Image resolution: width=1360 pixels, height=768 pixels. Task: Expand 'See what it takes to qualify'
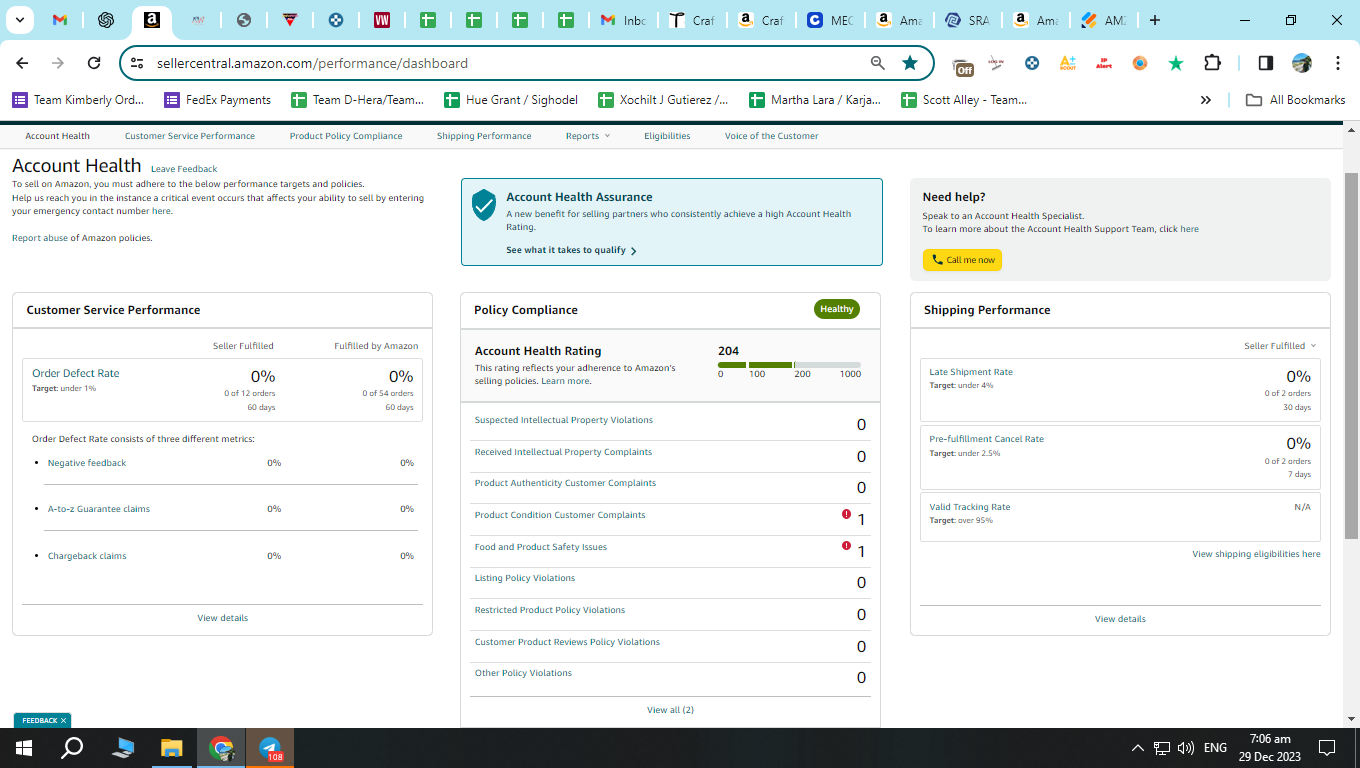coord(571,250)
